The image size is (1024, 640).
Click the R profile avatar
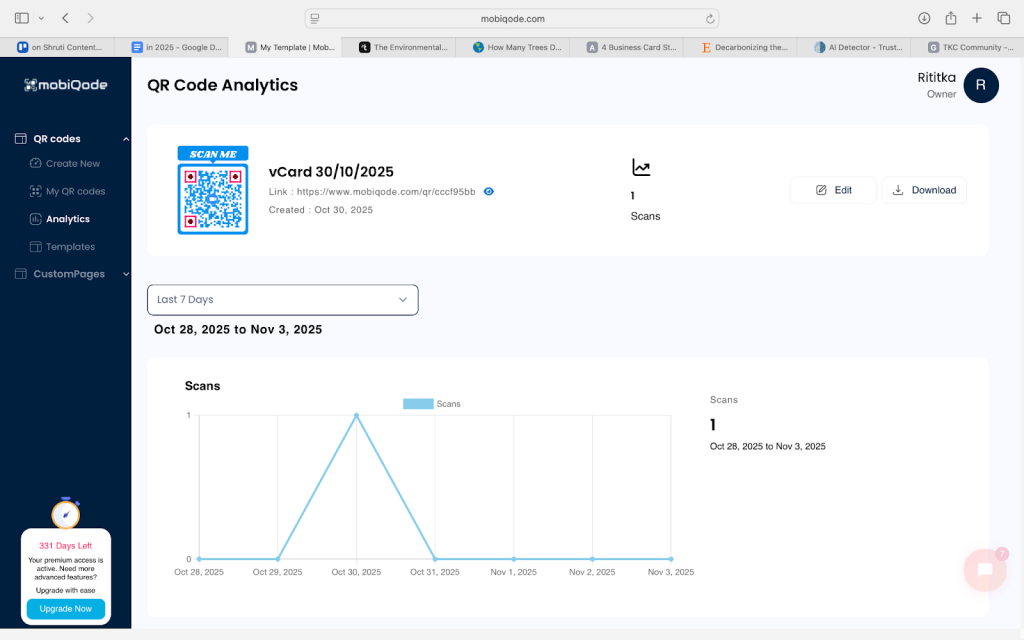point(980,86)
